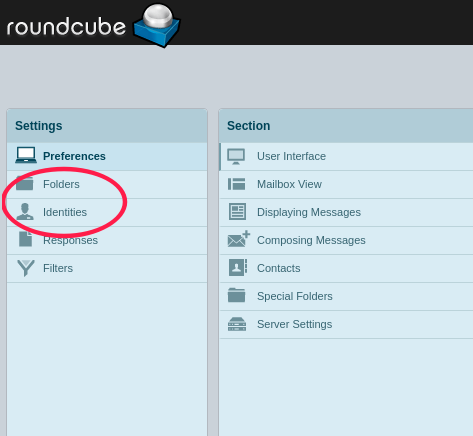This screenshot has height=436, width=473.
Task: Open the Server Settings section
Action: click(346, 324)
